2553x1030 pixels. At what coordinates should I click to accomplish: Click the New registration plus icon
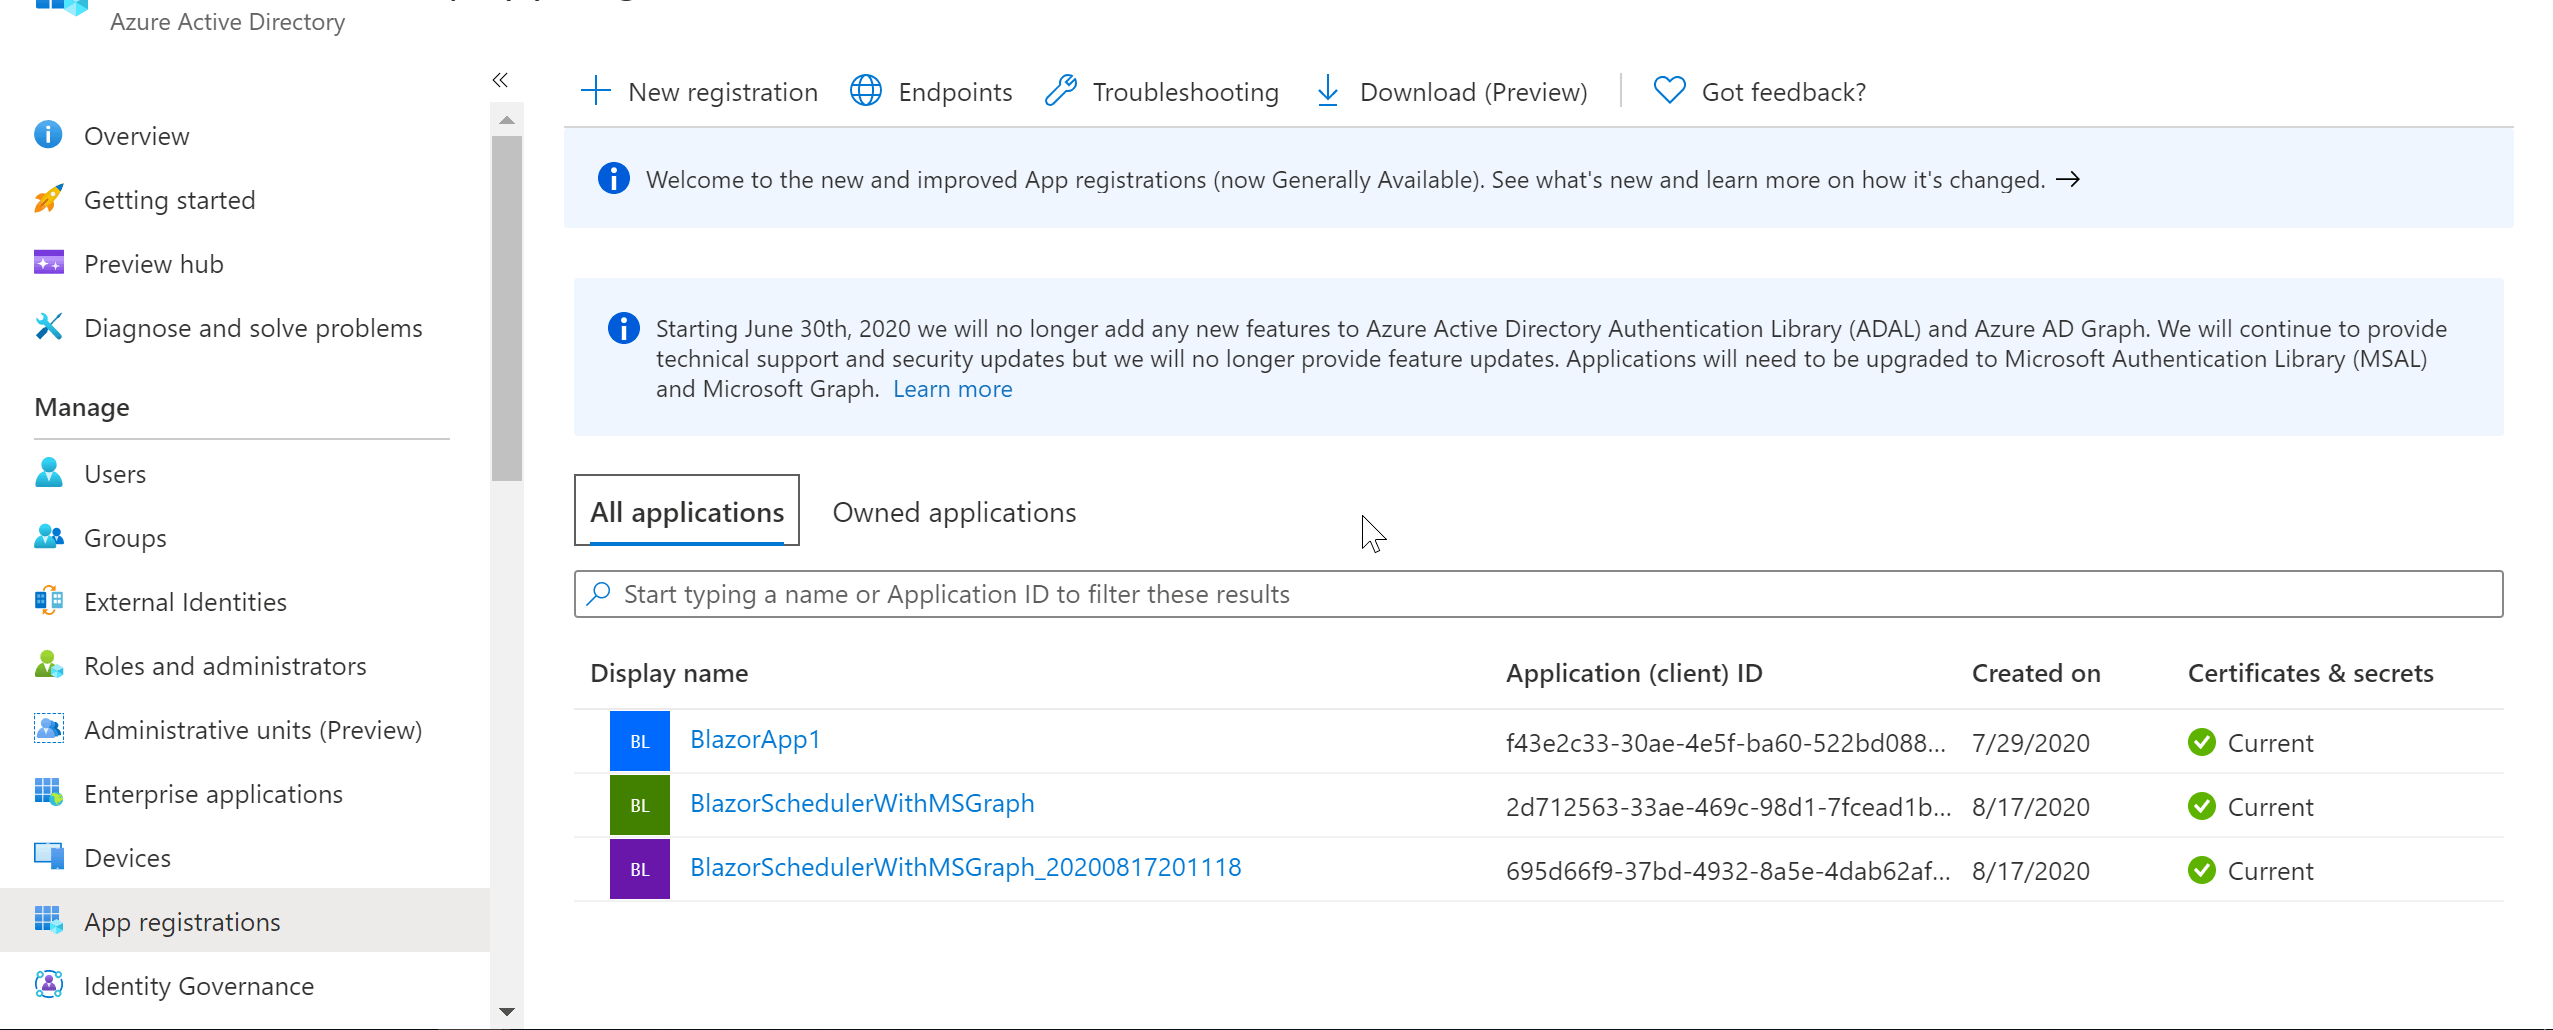point(596,91)
